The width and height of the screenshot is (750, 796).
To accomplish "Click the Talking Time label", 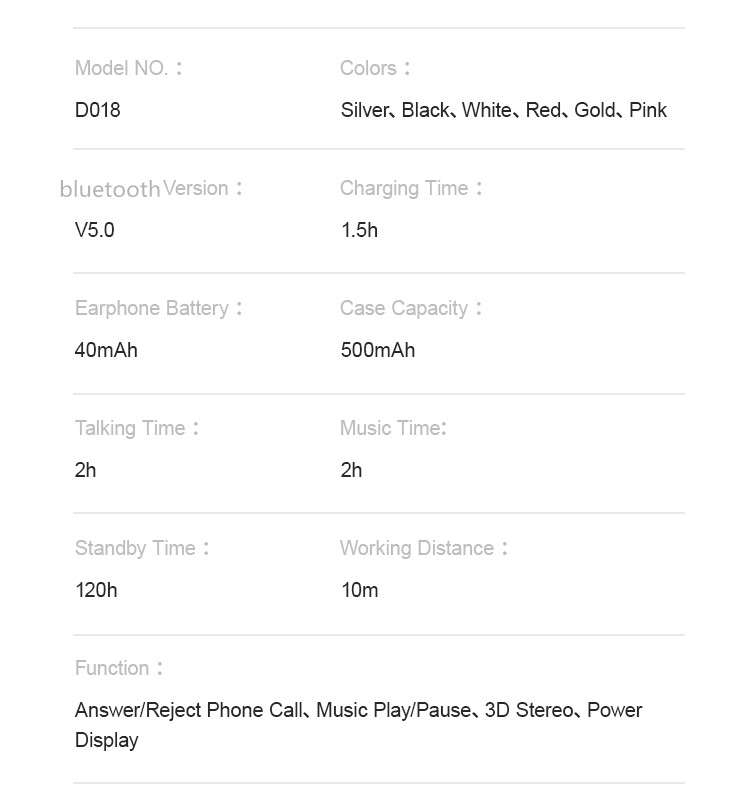I will click(x=137, y=428).
